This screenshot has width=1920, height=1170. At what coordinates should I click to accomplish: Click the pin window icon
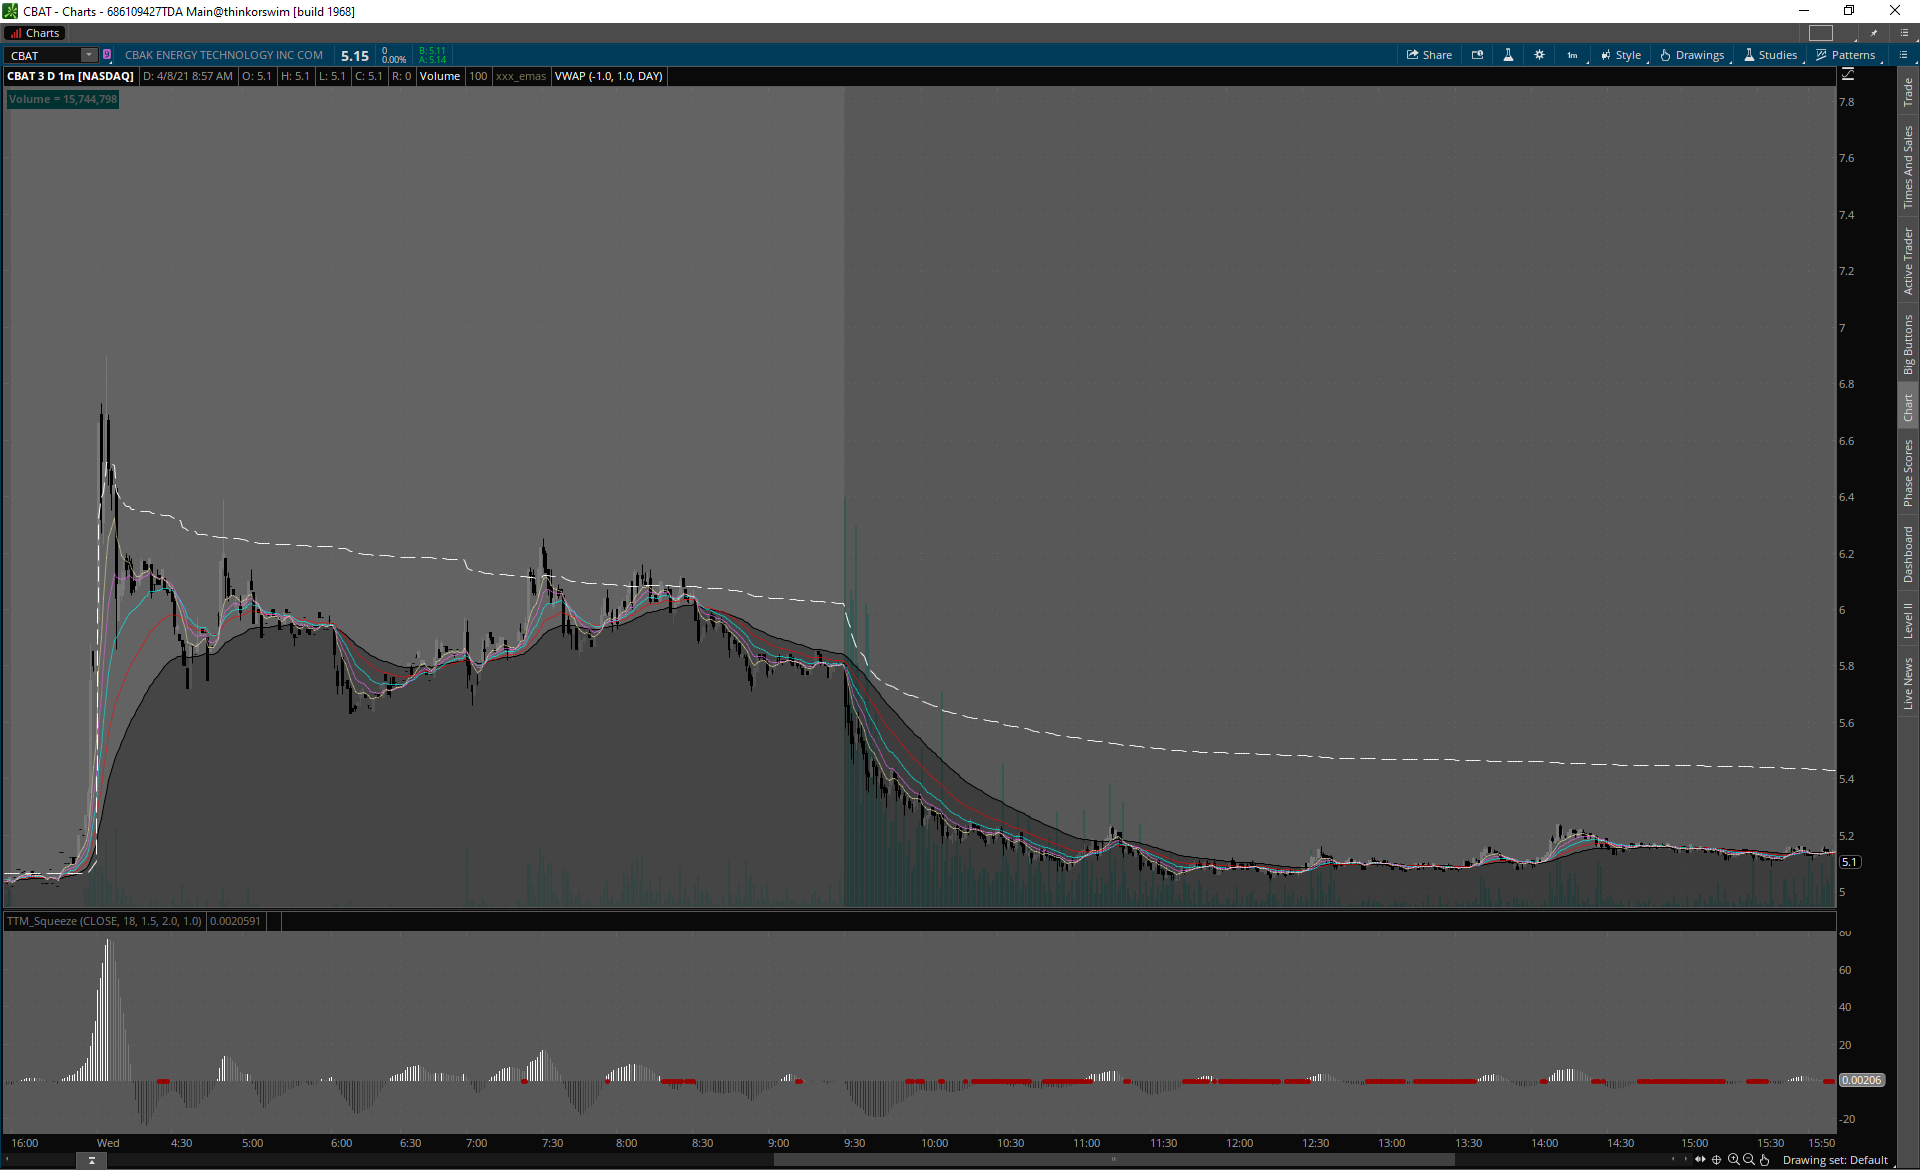tap(1874, 33)
